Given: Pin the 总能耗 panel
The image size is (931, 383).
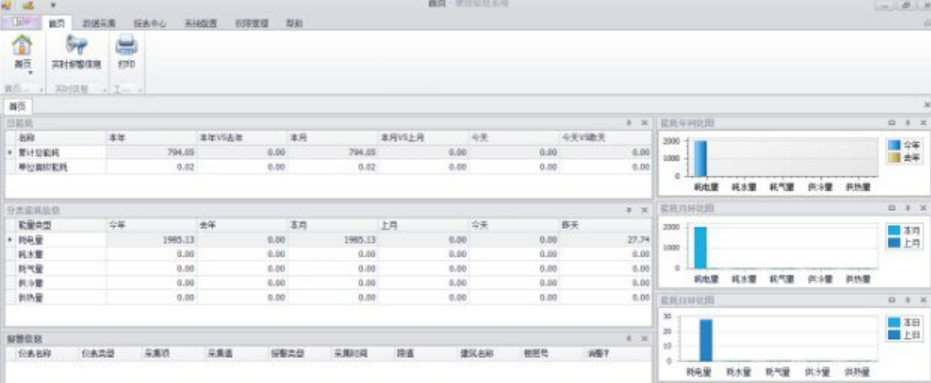Looking at the screenshot, I should 629,123.
